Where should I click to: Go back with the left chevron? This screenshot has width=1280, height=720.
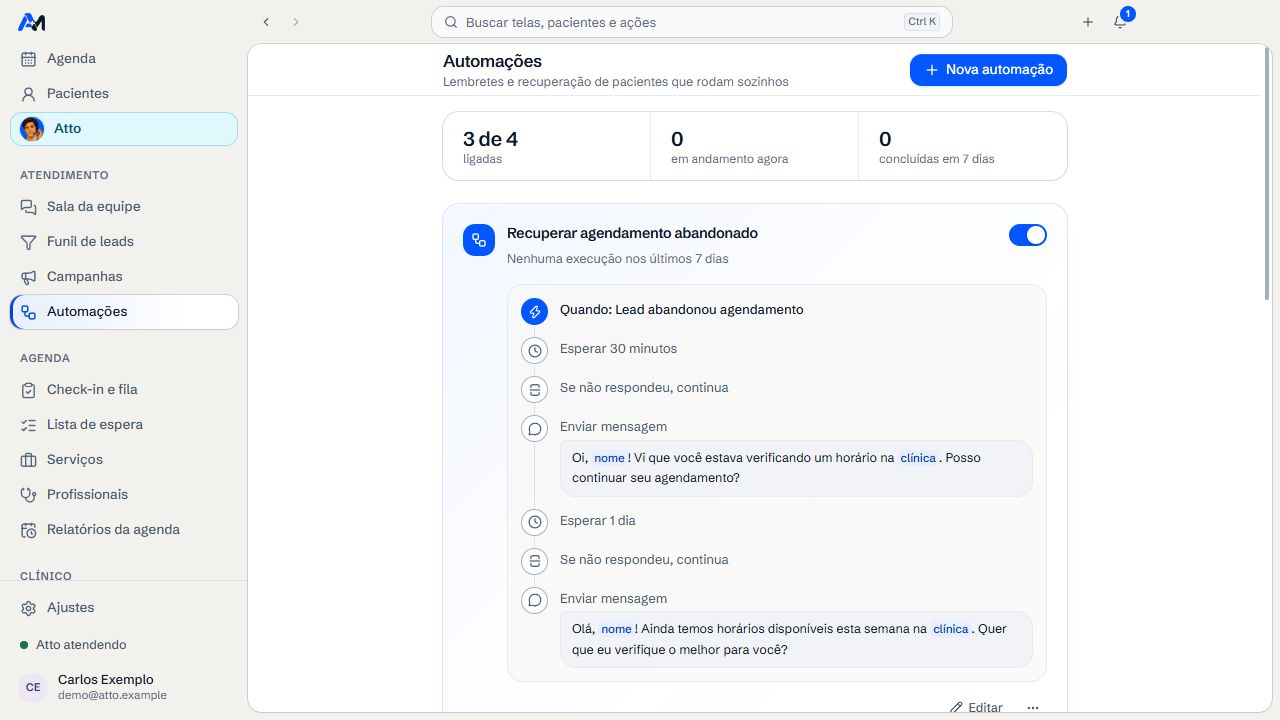pos(266,22)
